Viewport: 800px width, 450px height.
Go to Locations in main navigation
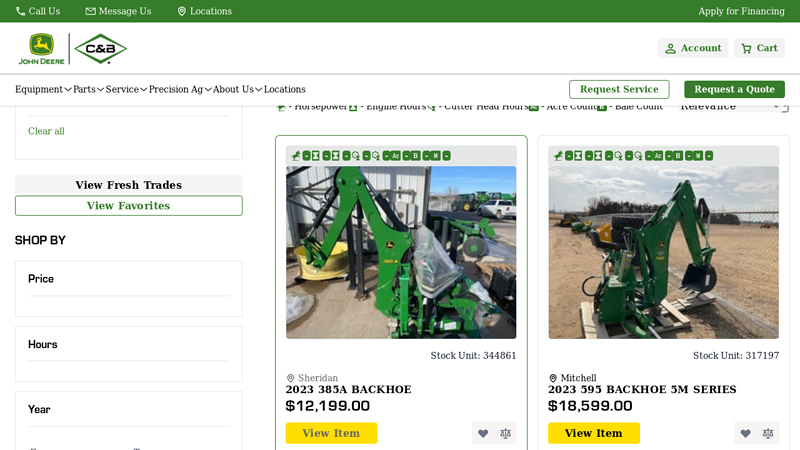(x=285, y=89)
